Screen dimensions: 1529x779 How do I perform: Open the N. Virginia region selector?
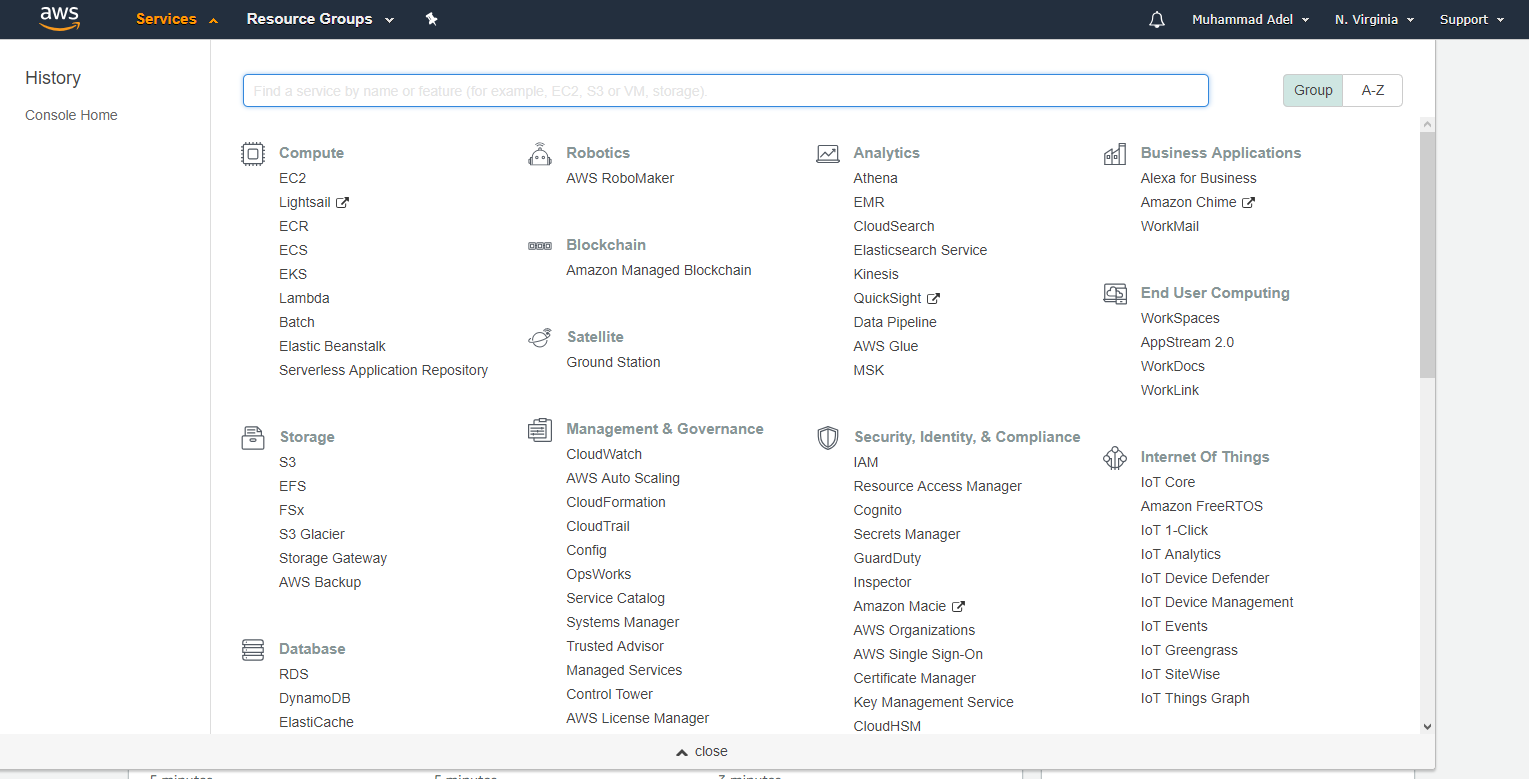click(1375, 20)
